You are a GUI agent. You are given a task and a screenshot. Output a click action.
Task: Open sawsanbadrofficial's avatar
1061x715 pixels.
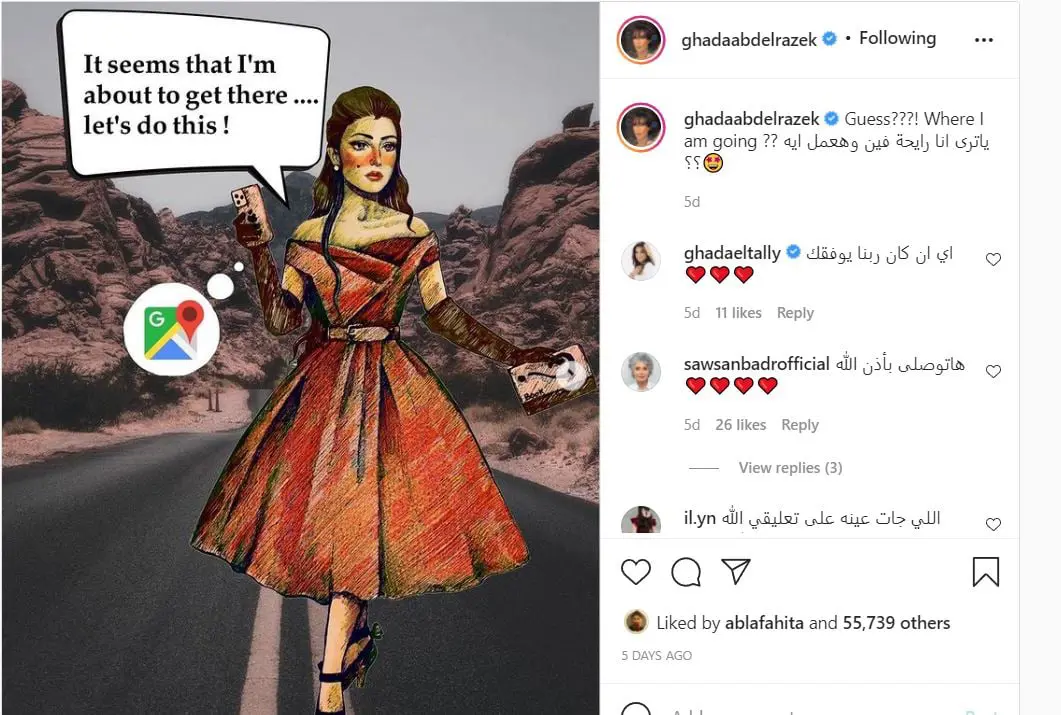click(x=641, y=371)
